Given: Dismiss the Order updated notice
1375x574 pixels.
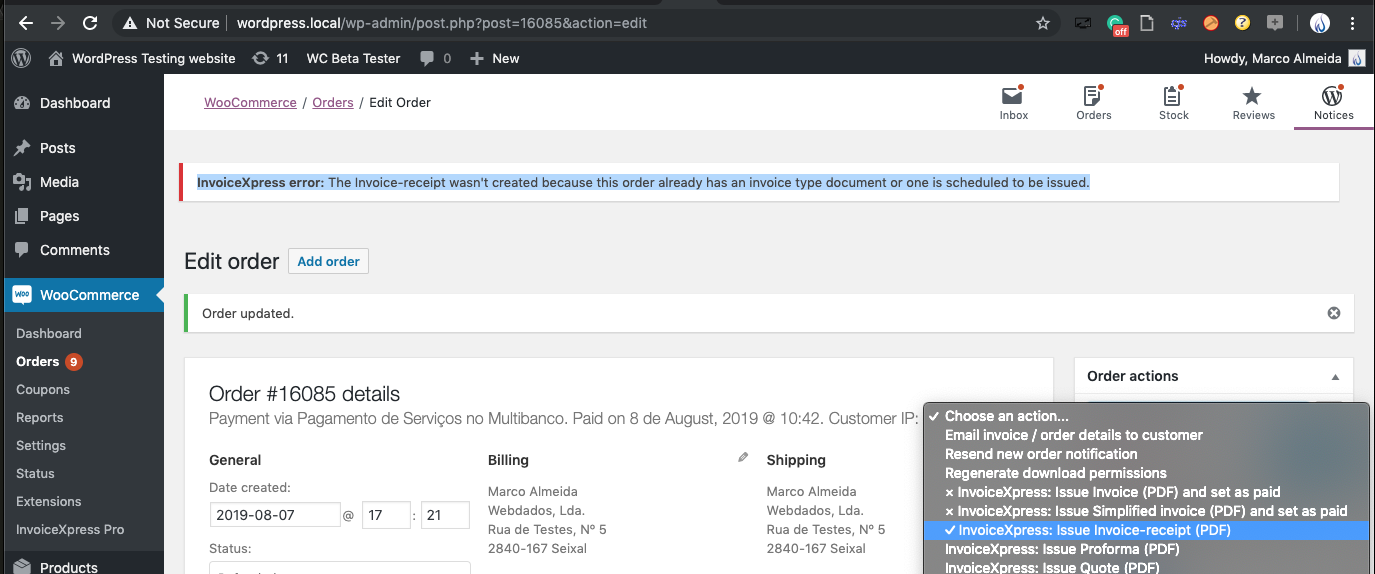Looking at the screenshot, I should [1333, 313].
